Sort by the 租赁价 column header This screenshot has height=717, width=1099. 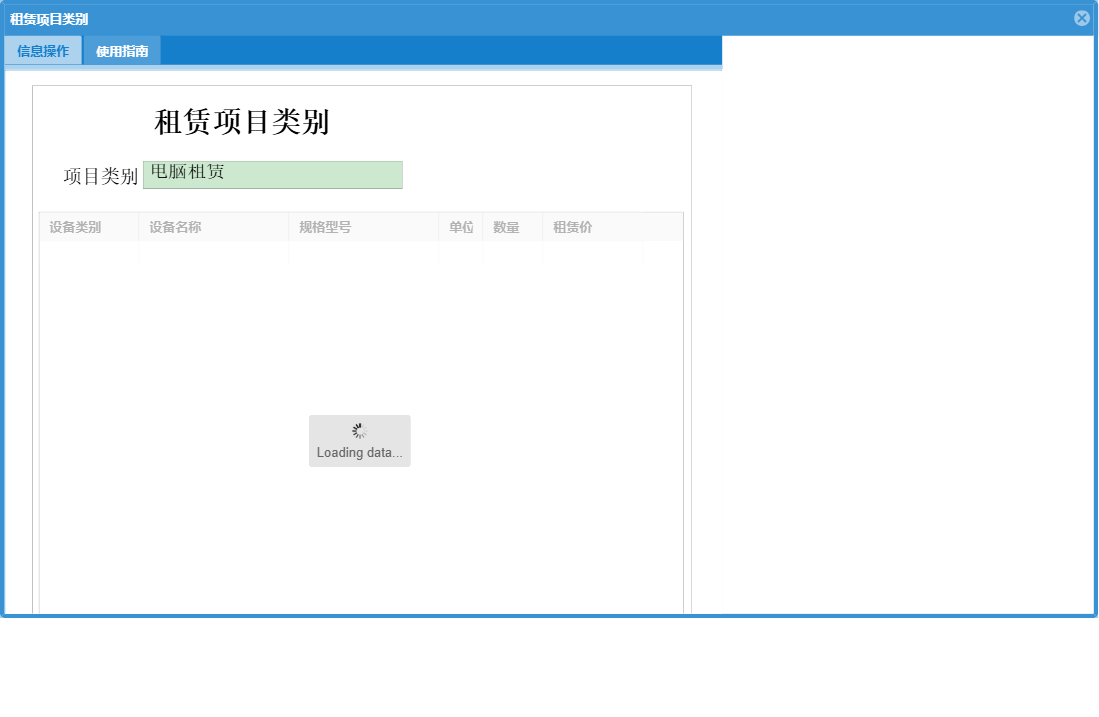(573, 227)
